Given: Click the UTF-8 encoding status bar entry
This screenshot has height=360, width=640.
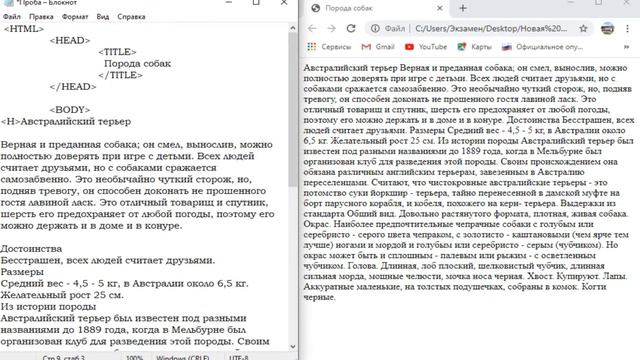Looking at the screenshot, I should (239, 358).
